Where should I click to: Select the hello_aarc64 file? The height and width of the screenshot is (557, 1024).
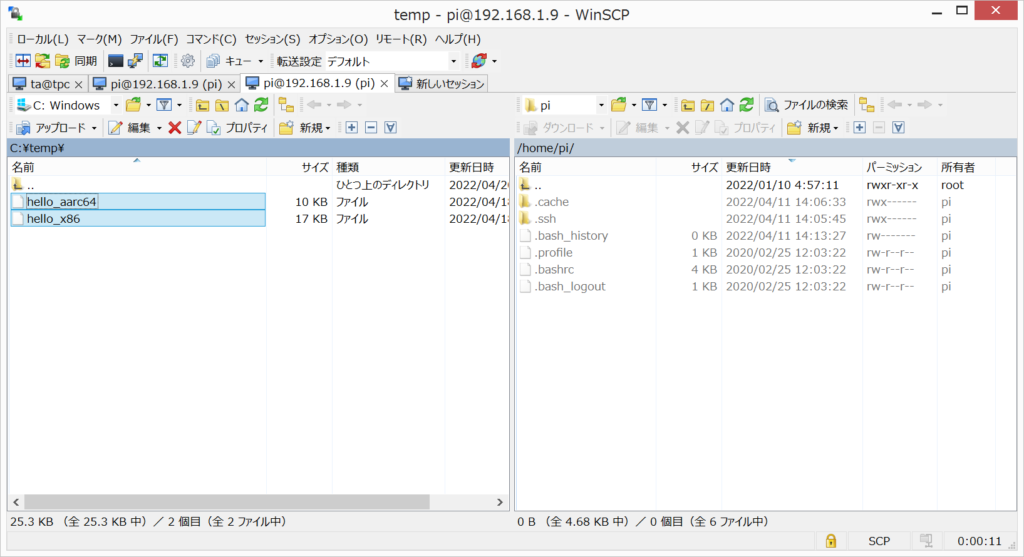click(x=138, y=202)
